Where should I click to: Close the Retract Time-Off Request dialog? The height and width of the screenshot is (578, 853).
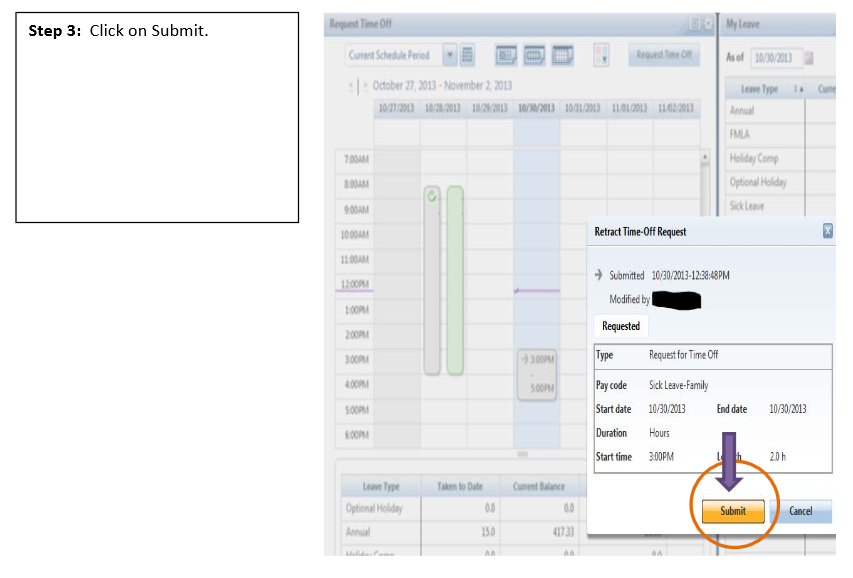pos(827,231)
